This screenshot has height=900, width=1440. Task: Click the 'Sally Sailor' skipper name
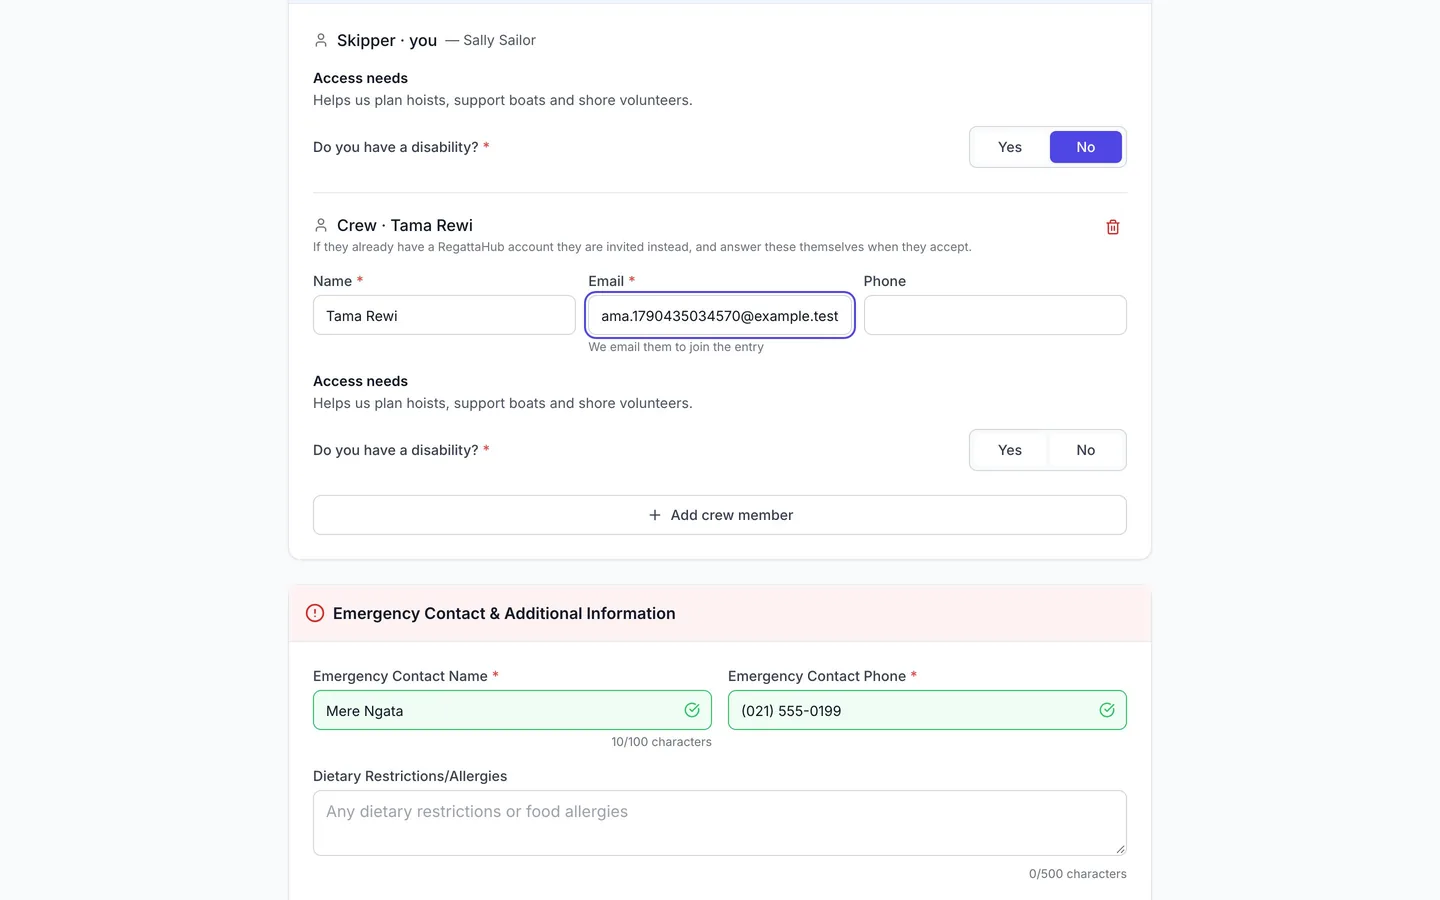[x=499, y=40]
